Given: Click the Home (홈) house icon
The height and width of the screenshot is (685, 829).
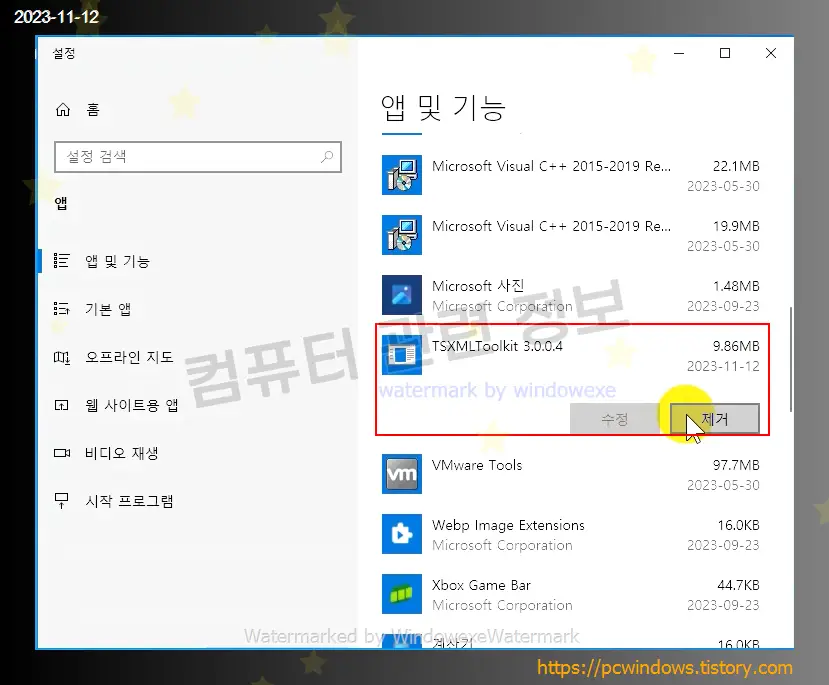Looking at the screenshot, I should [x=63, y=109].
